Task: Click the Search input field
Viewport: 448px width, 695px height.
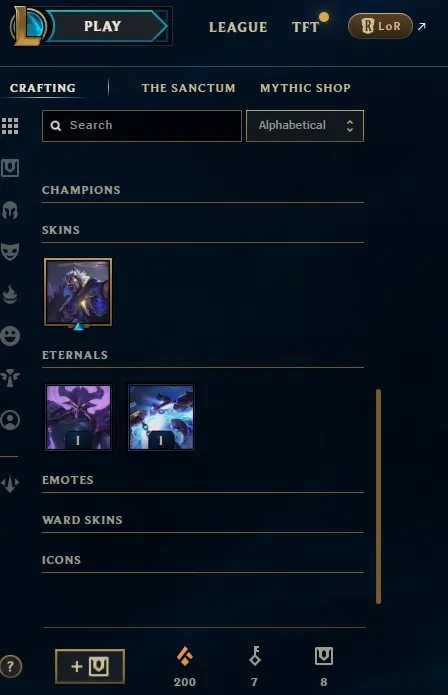Action: pyautogui.click(x=142, y=126)
